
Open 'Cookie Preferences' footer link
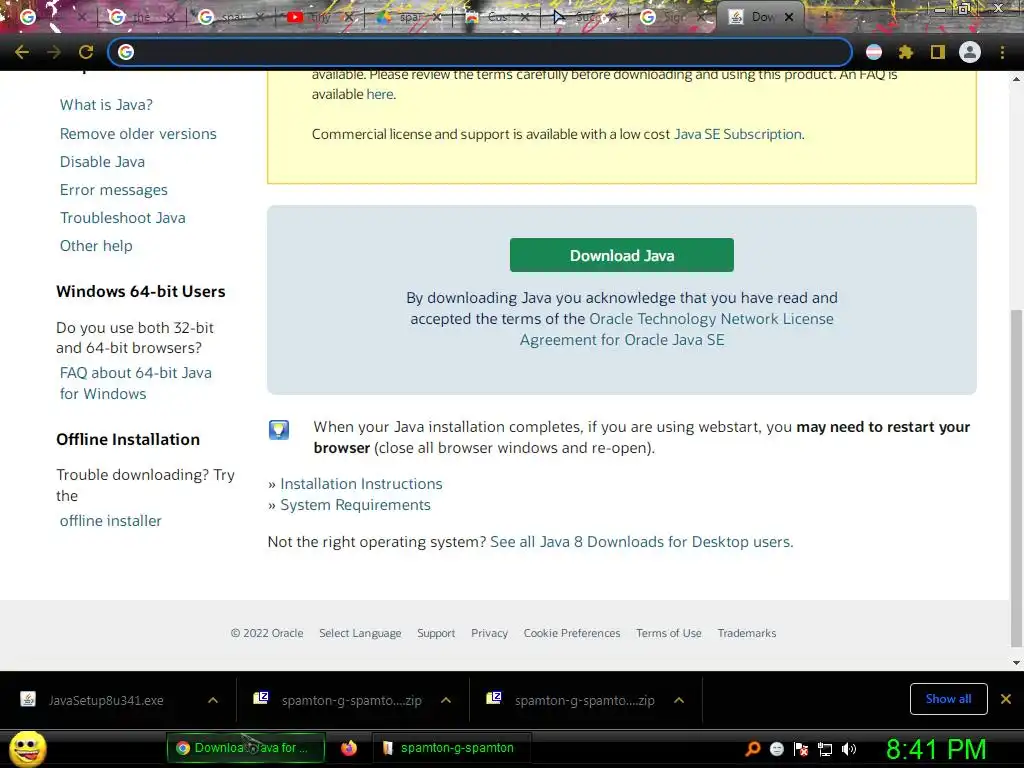point(571,633)
